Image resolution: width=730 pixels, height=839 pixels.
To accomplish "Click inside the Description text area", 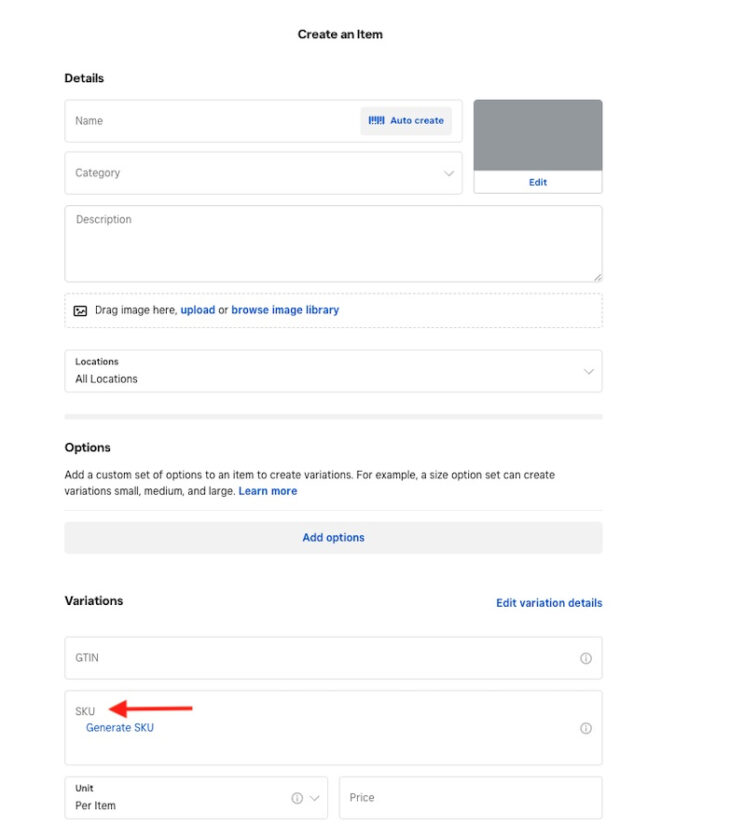I will [333, 242].
